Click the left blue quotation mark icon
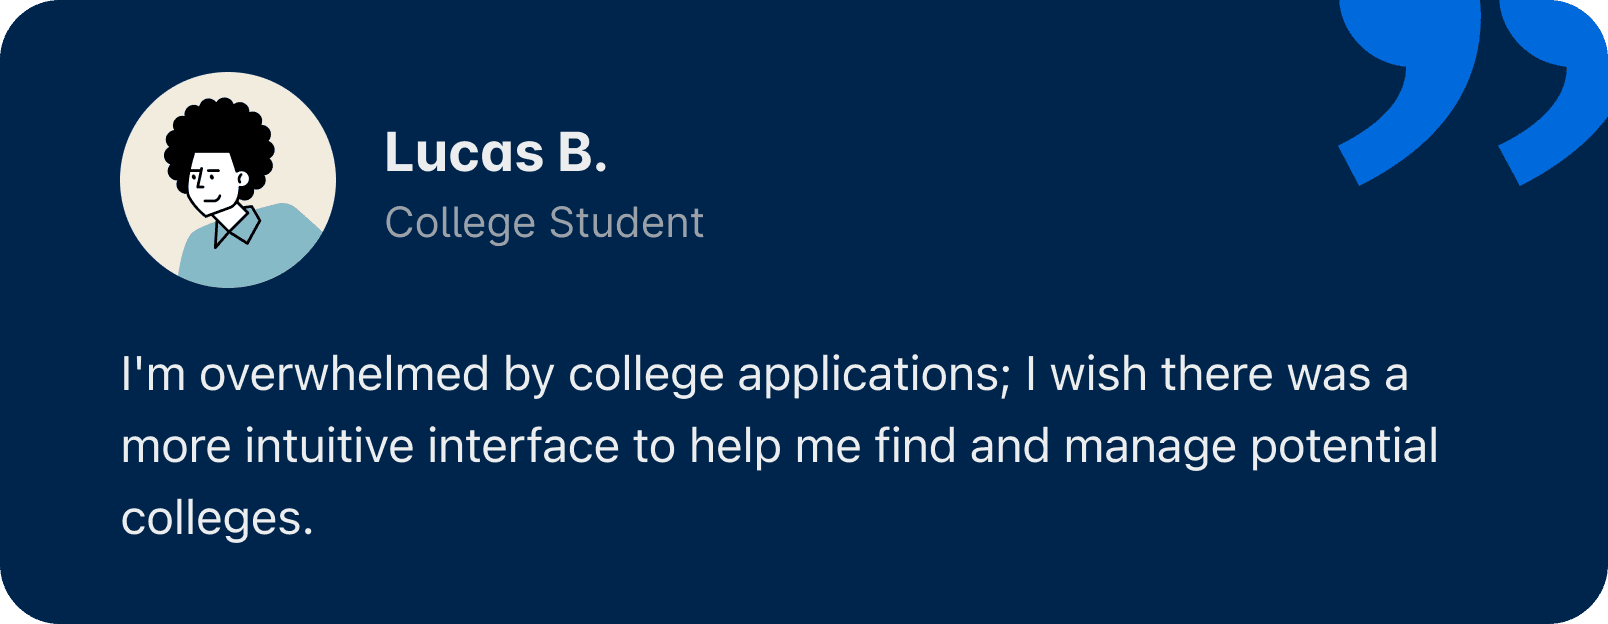The width and height of the screenshot is (1608, 624). coord(1410,92)
